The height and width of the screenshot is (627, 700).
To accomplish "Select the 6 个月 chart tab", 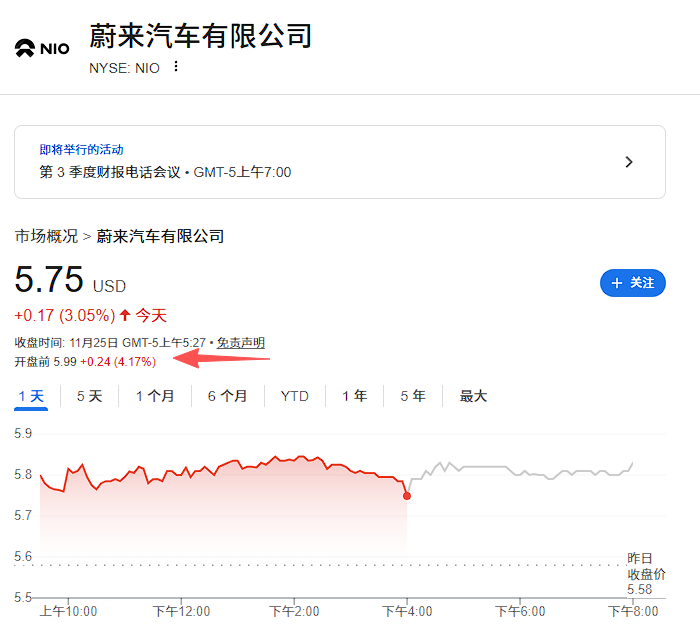I will pos(227,396).
